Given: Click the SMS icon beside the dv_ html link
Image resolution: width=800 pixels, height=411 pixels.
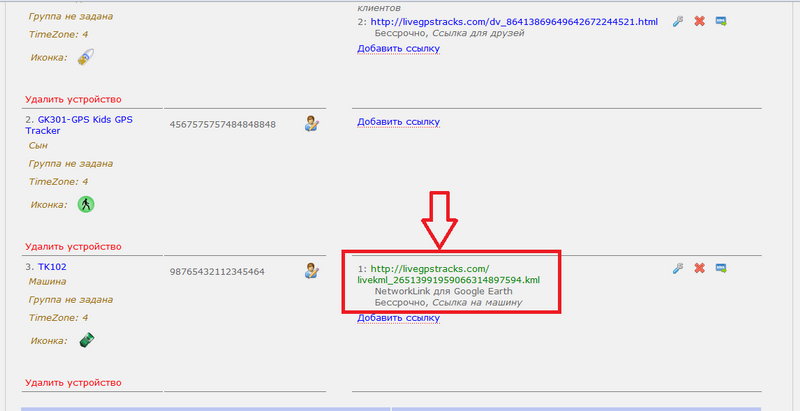Looking at the screenshot, I should [721, 21].
